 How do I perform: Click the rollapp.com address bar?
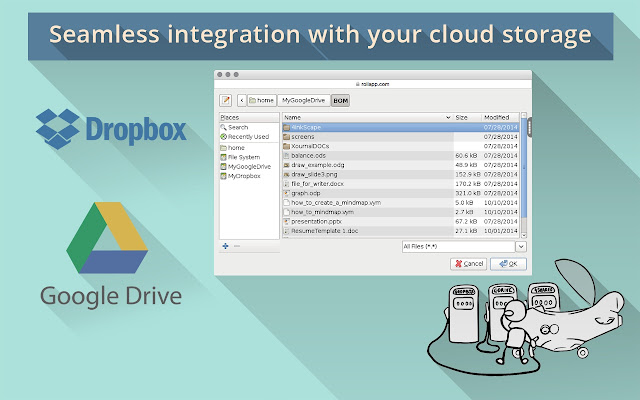tap(373, 84)
